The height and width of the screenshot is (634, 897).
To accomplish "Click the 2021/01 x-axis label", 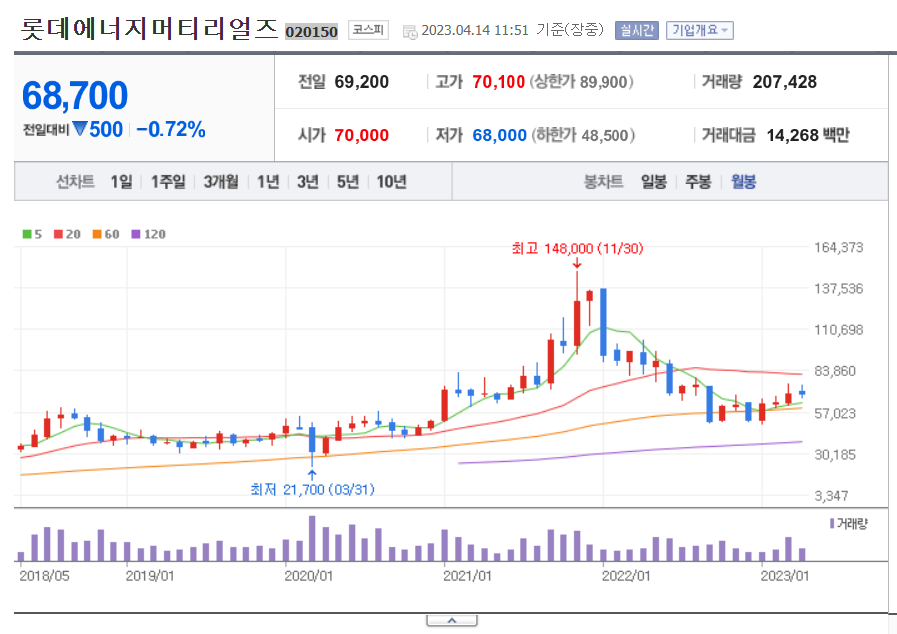I will (467, 576).
